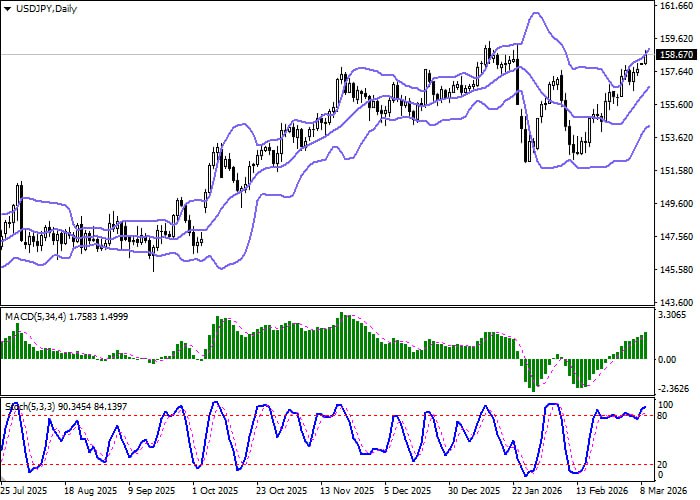700x500 pixels.
Task: Click the 151.580 level on price scale
Action: [676, 171]
